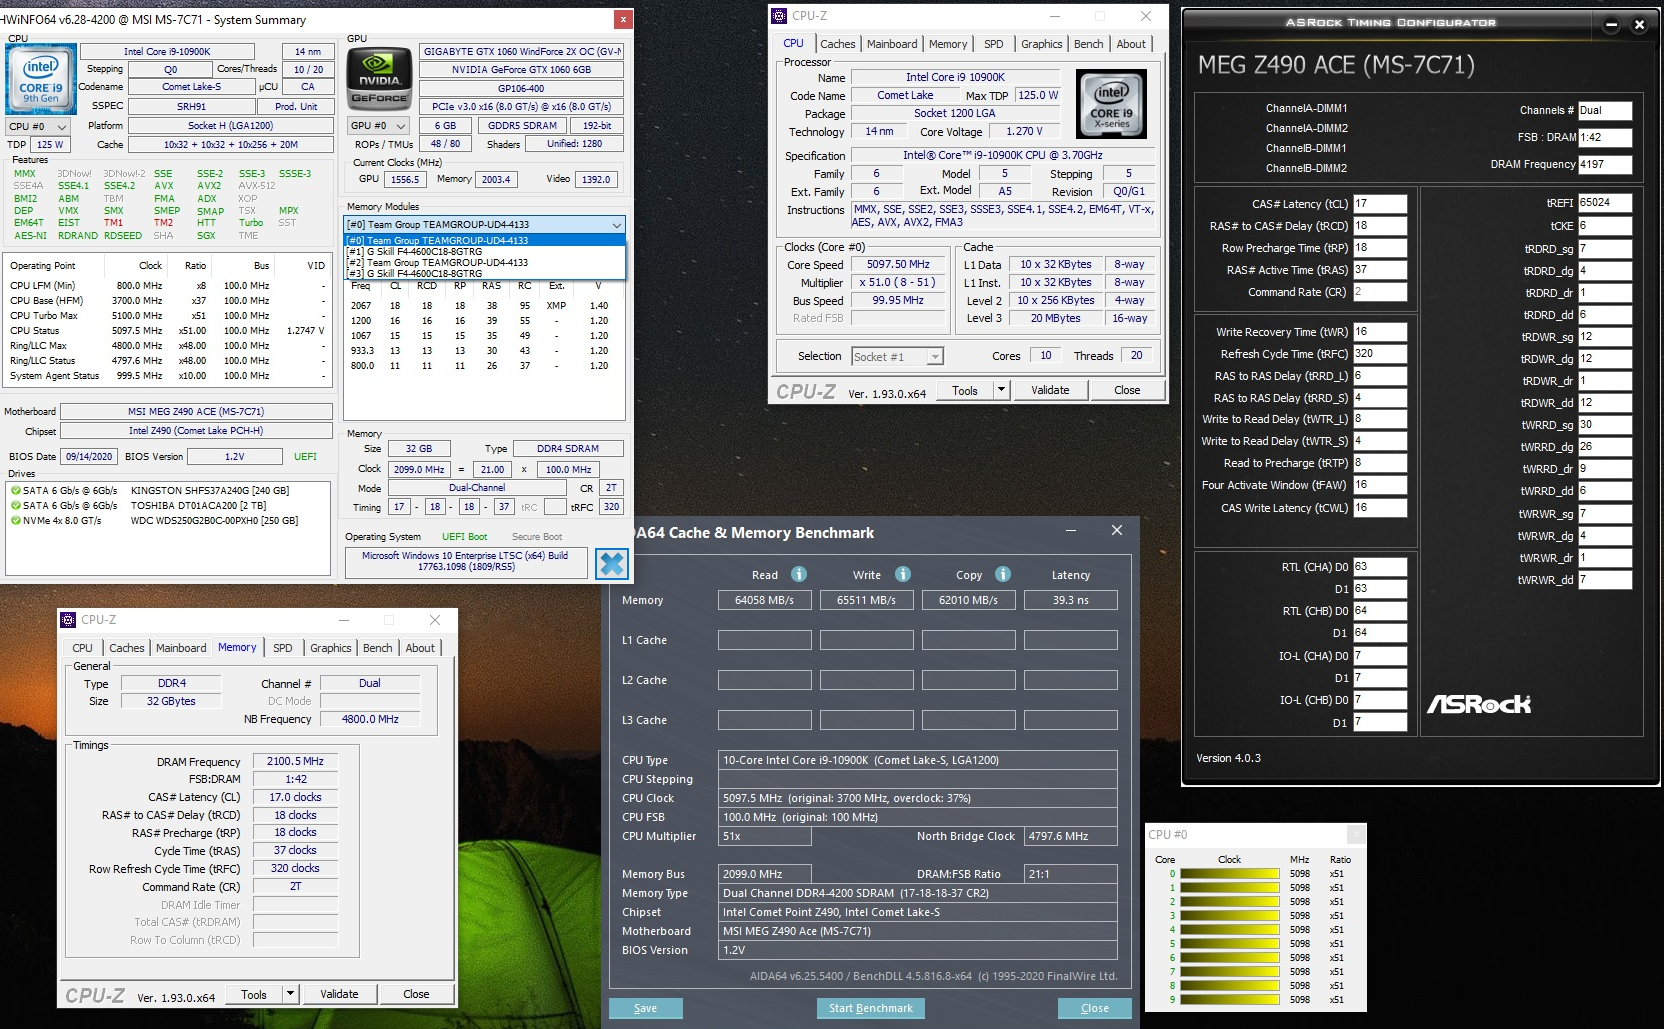Click the Core Voltage value 1.270 V in CPU-Z
The image size is (1664, 1029).
coord(1024,132)
